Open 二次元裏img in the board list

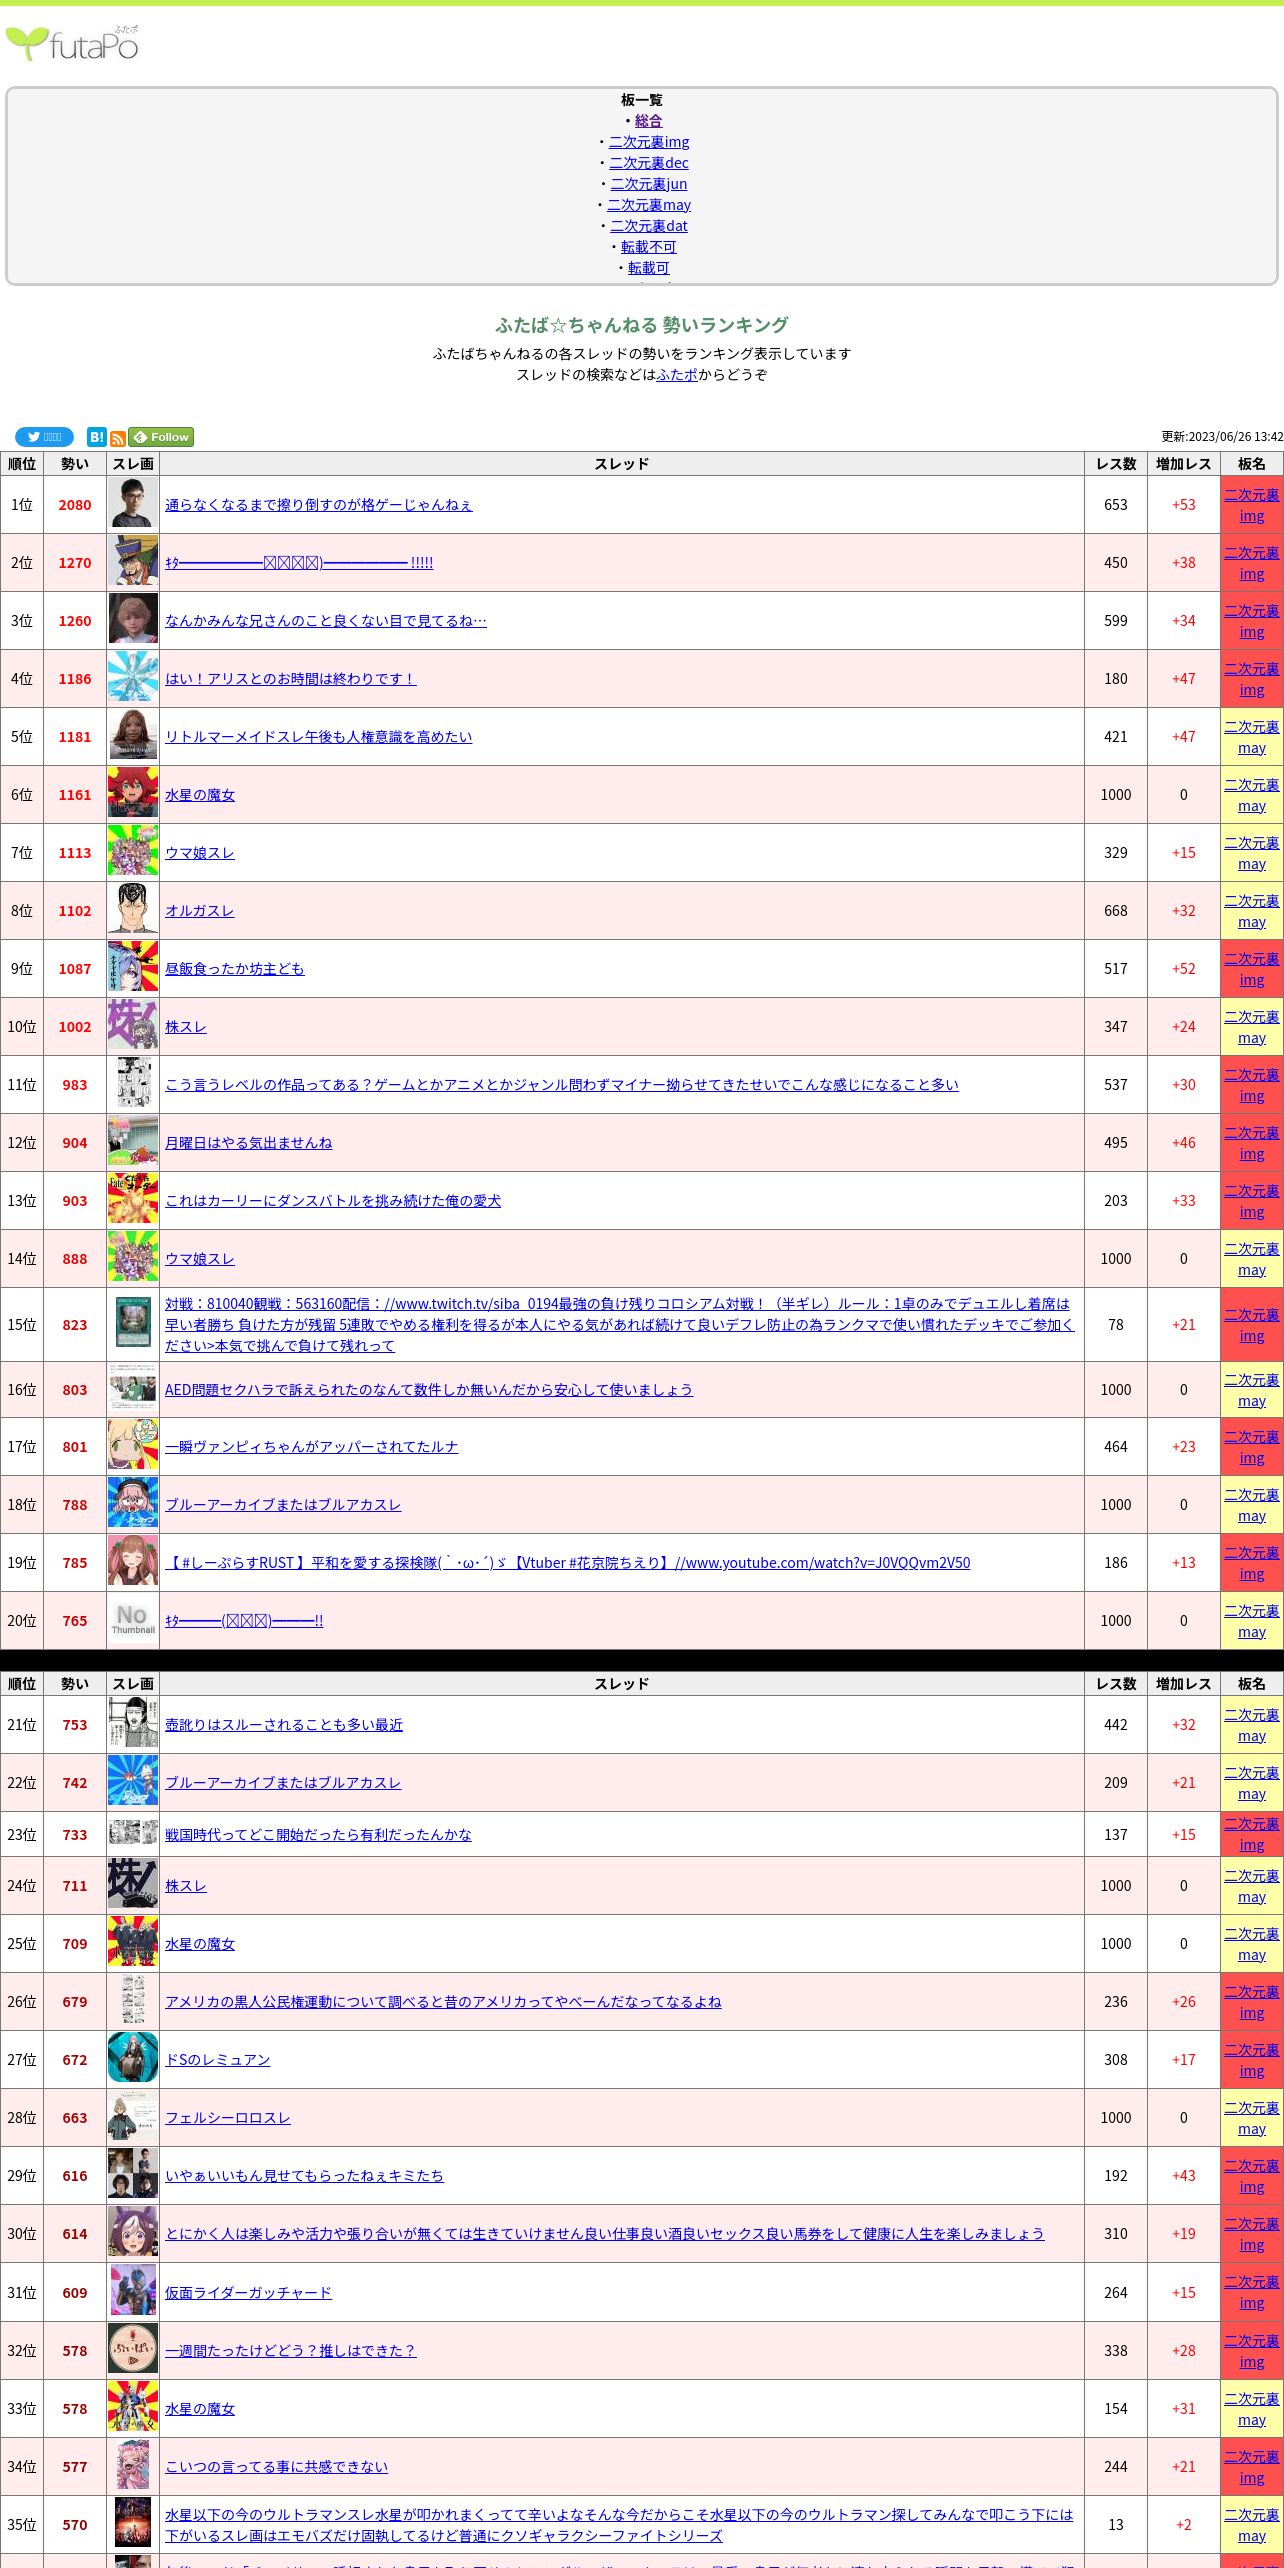pos(649,142)
